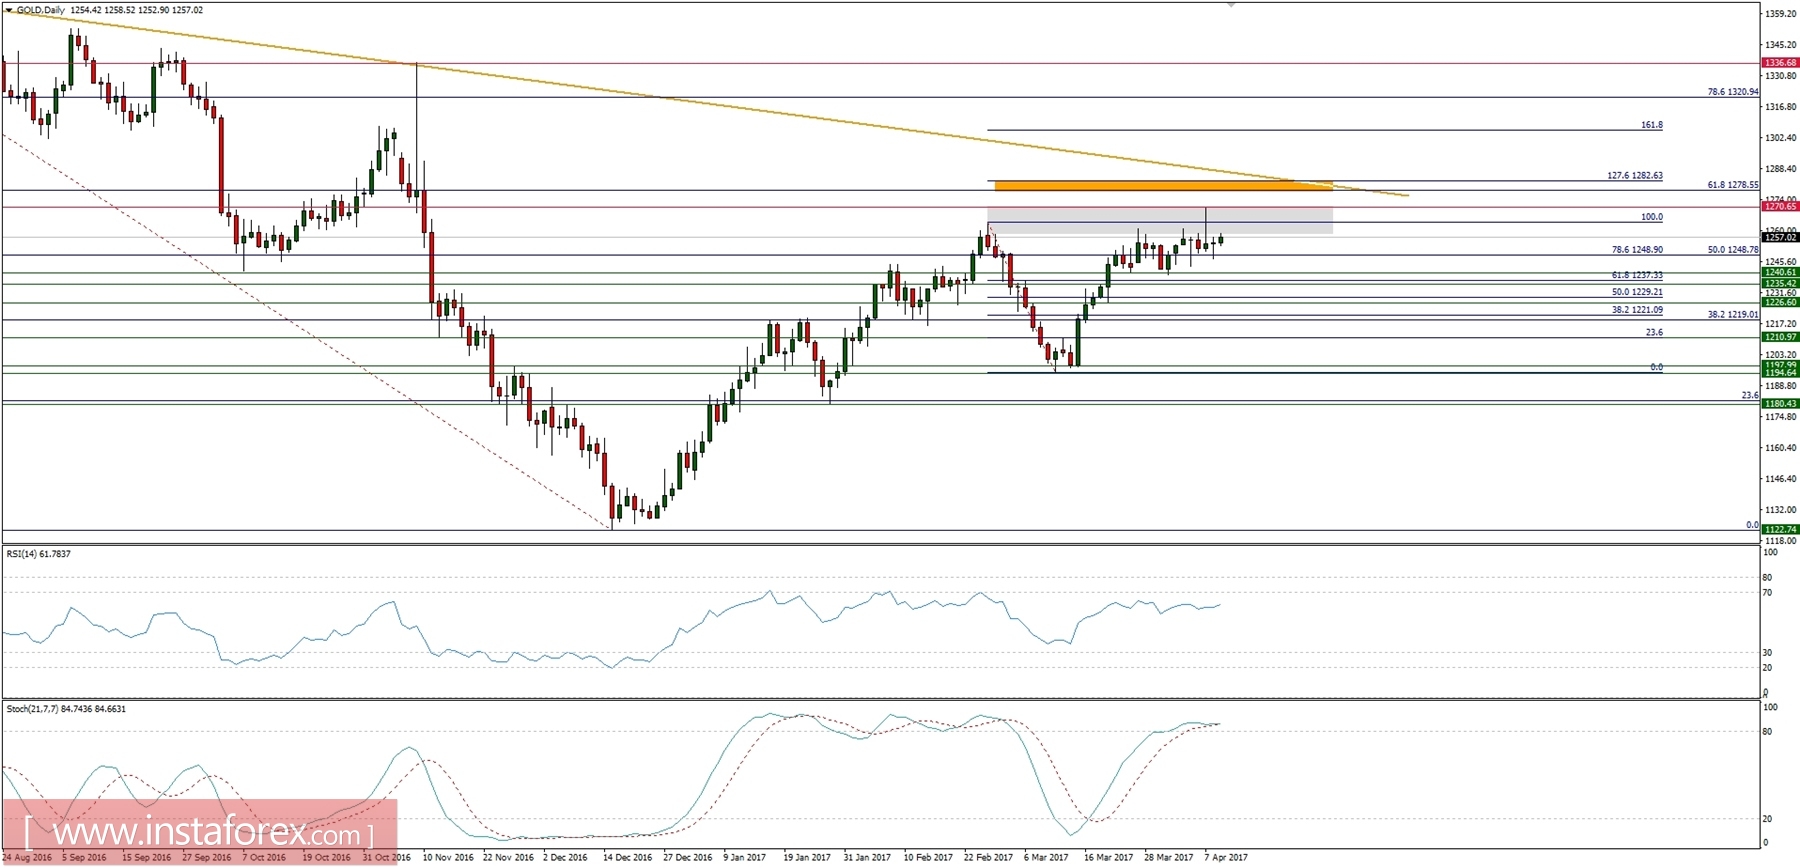Click the 5 Sep 2016 date label
The height and width of the screenshot is (868, 1800).
tap(84, 857)
